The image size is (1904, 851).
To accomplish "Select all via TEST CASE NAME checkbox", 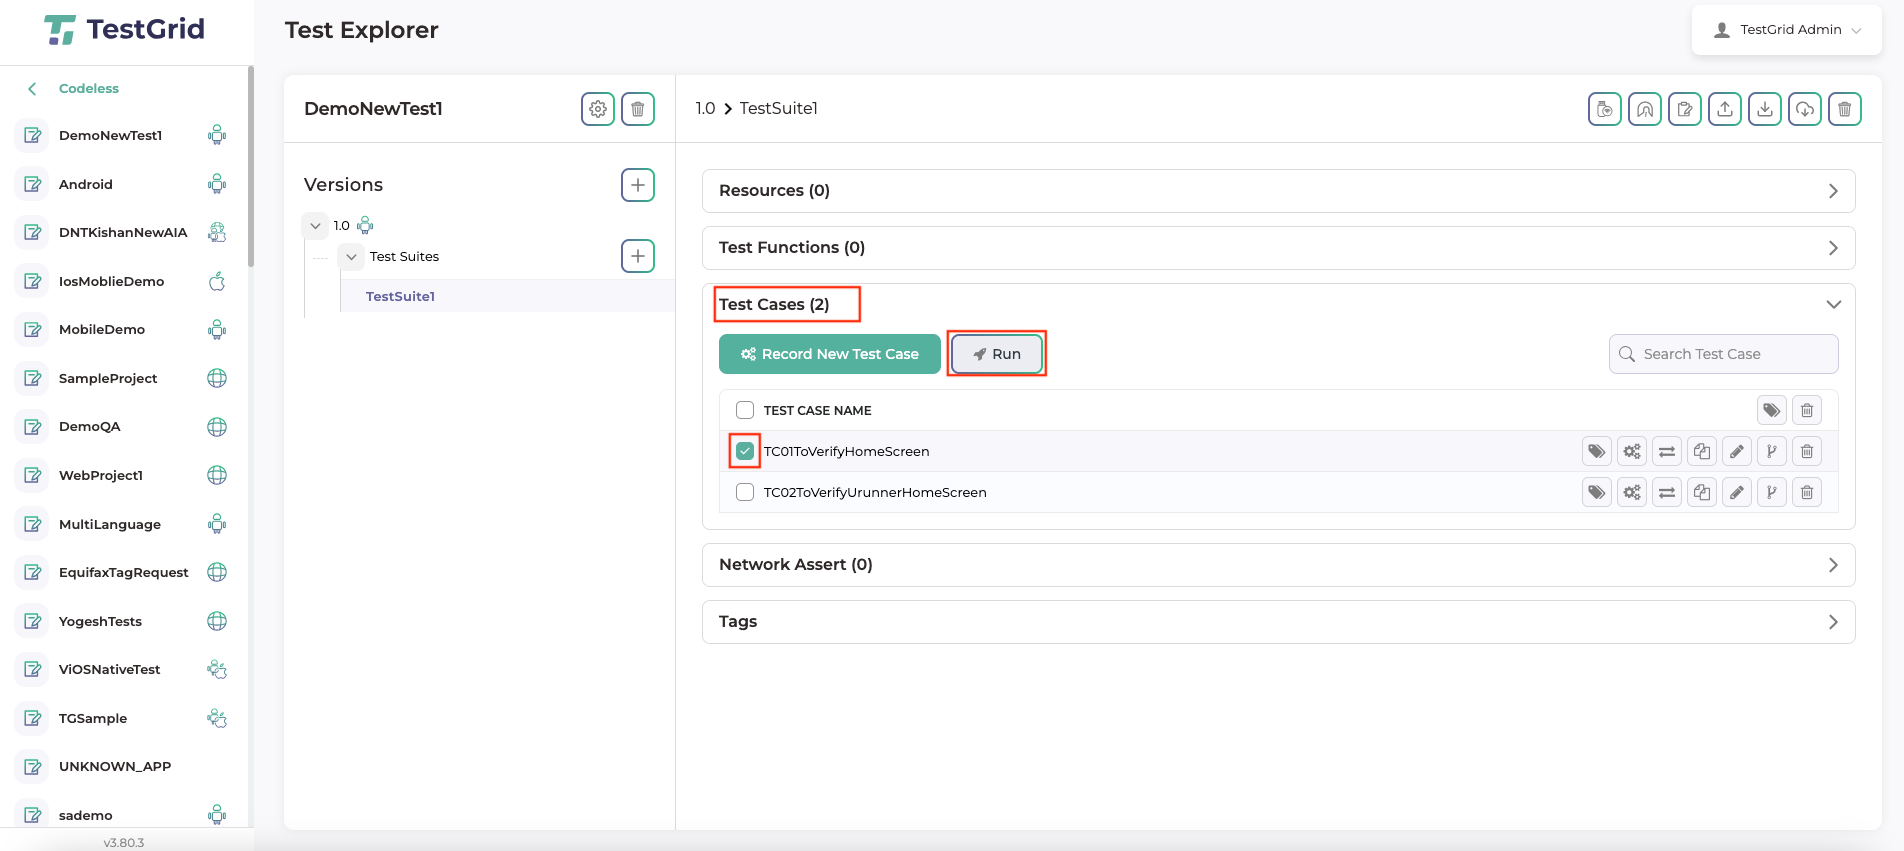I will point(745,411).
